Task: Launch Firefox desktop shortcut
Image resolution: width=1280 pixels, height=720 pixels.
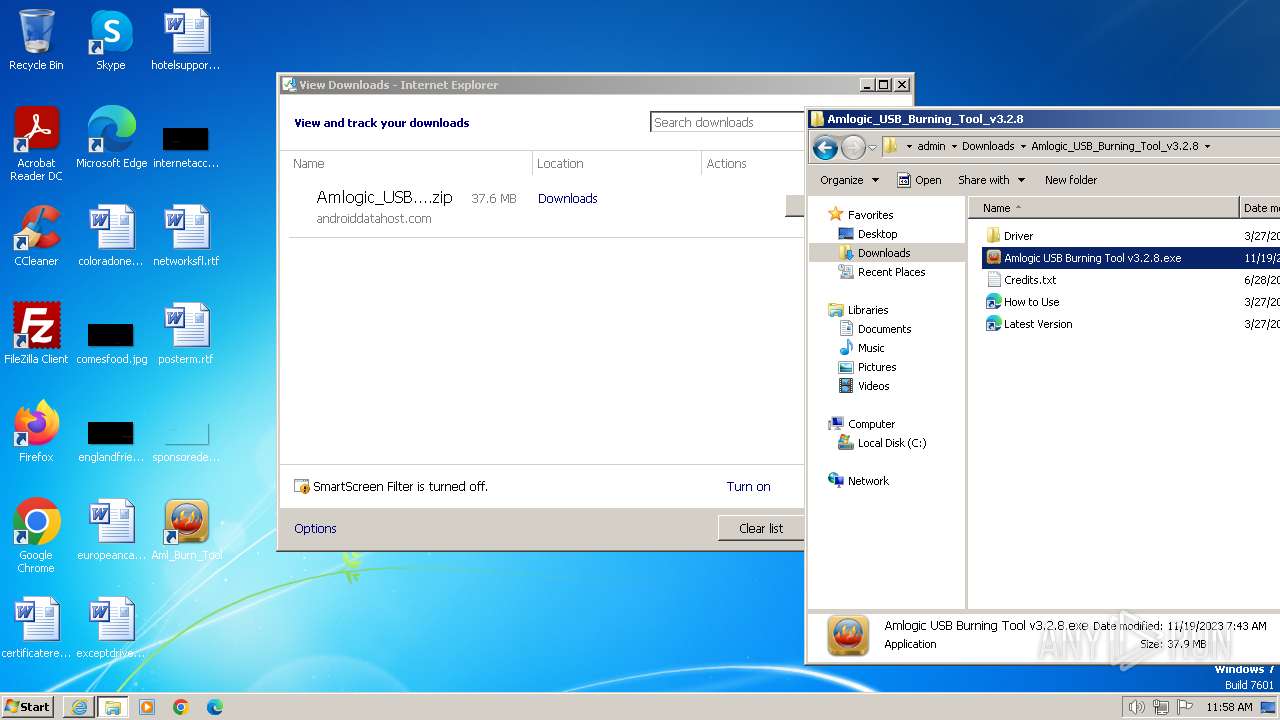Action: click(36, 432)
